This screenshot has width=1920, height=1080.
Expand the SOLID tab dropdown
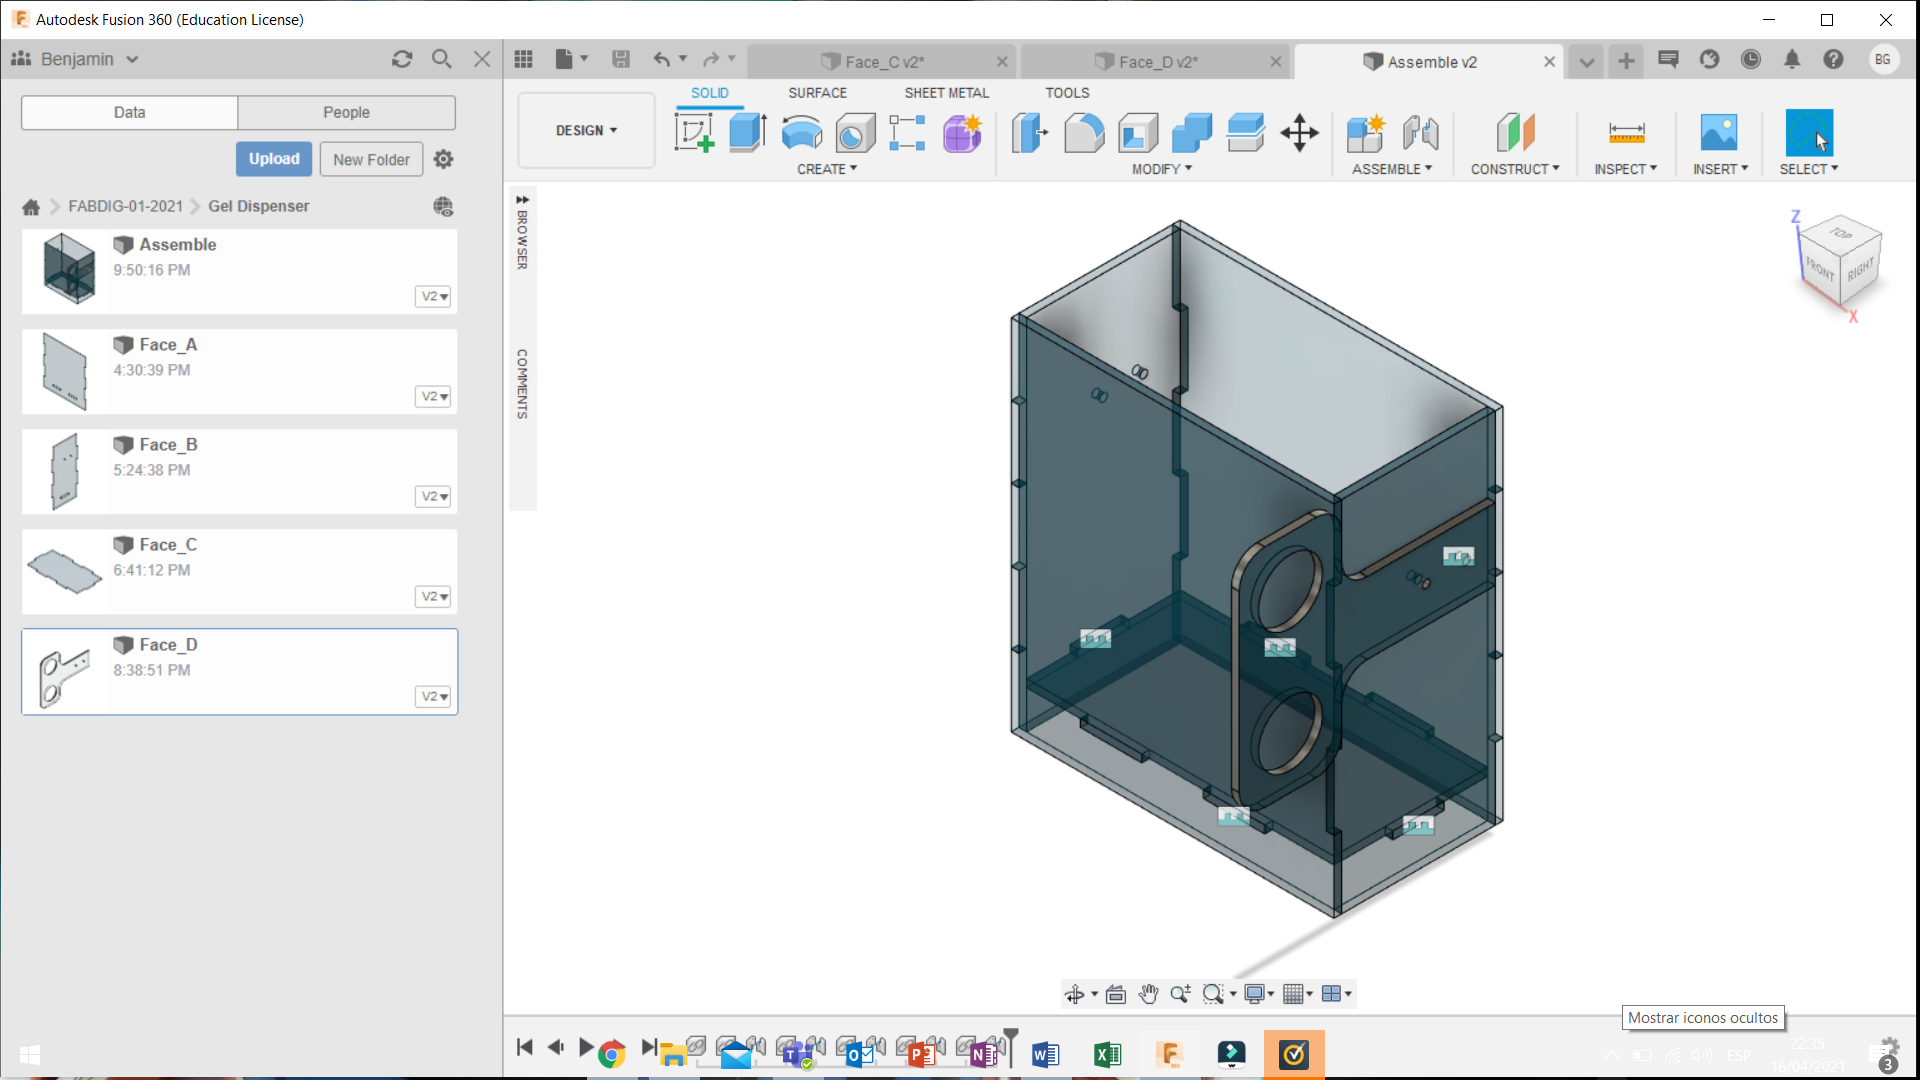pyautogui.click(x=709, y=92)
